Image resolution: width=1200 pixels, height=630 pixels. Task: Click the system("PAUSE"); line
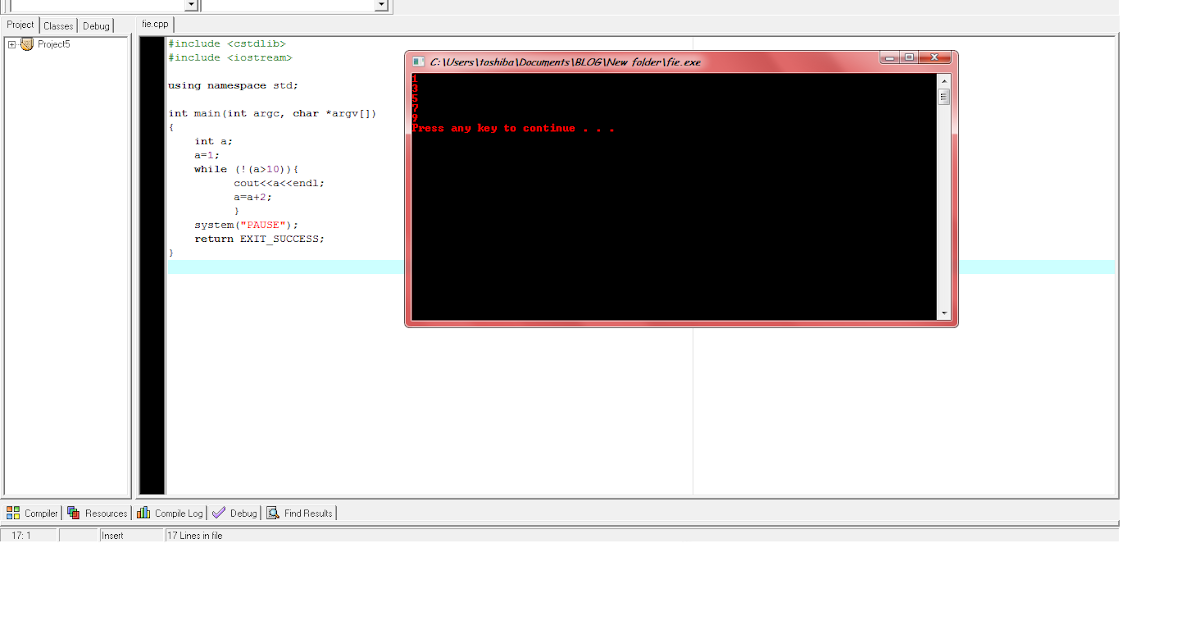point(247,226)
